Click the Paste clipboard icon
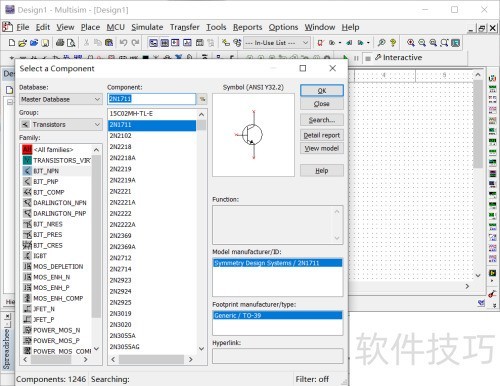500x386 pixels. tap(109, 43)
